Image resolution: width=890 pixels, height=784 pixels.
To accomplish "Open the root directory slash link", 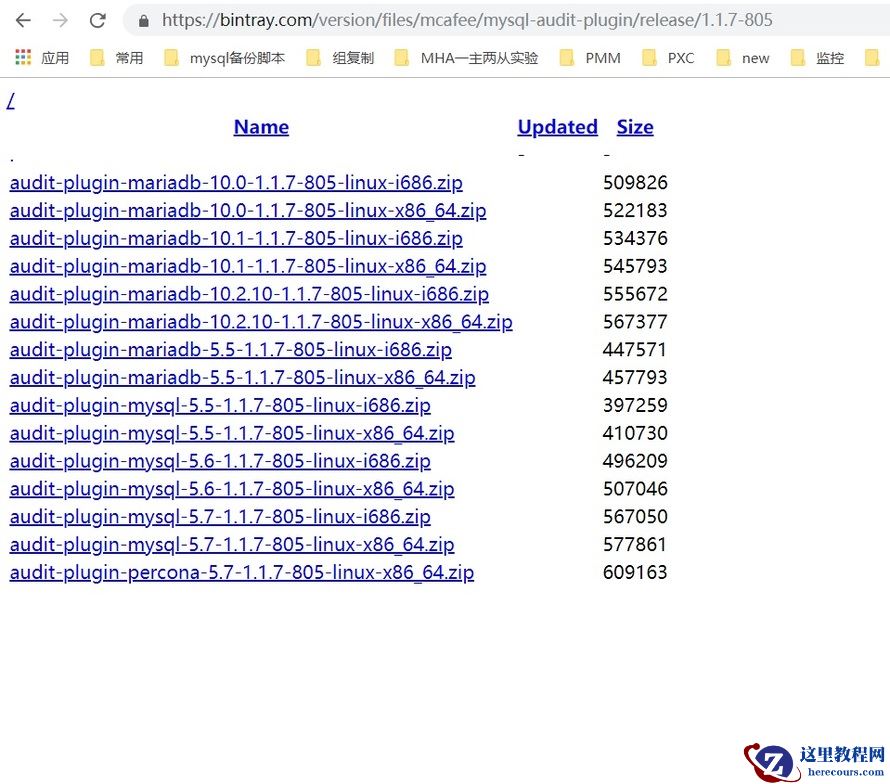I will tap(10, 99).
